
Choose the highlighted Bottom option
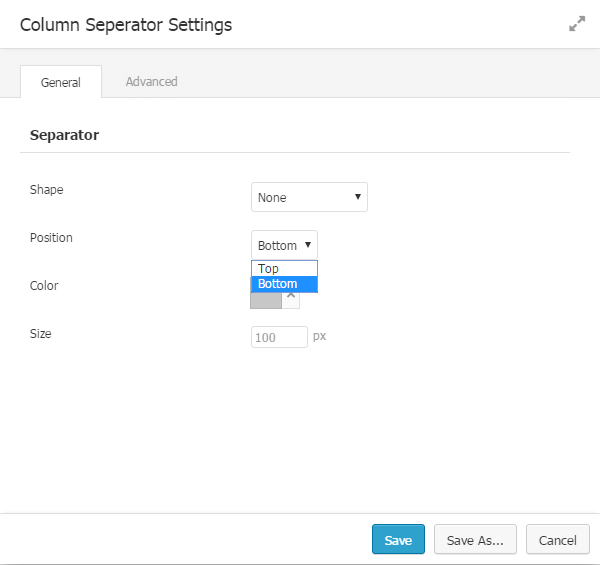click(x=284, y=284)
